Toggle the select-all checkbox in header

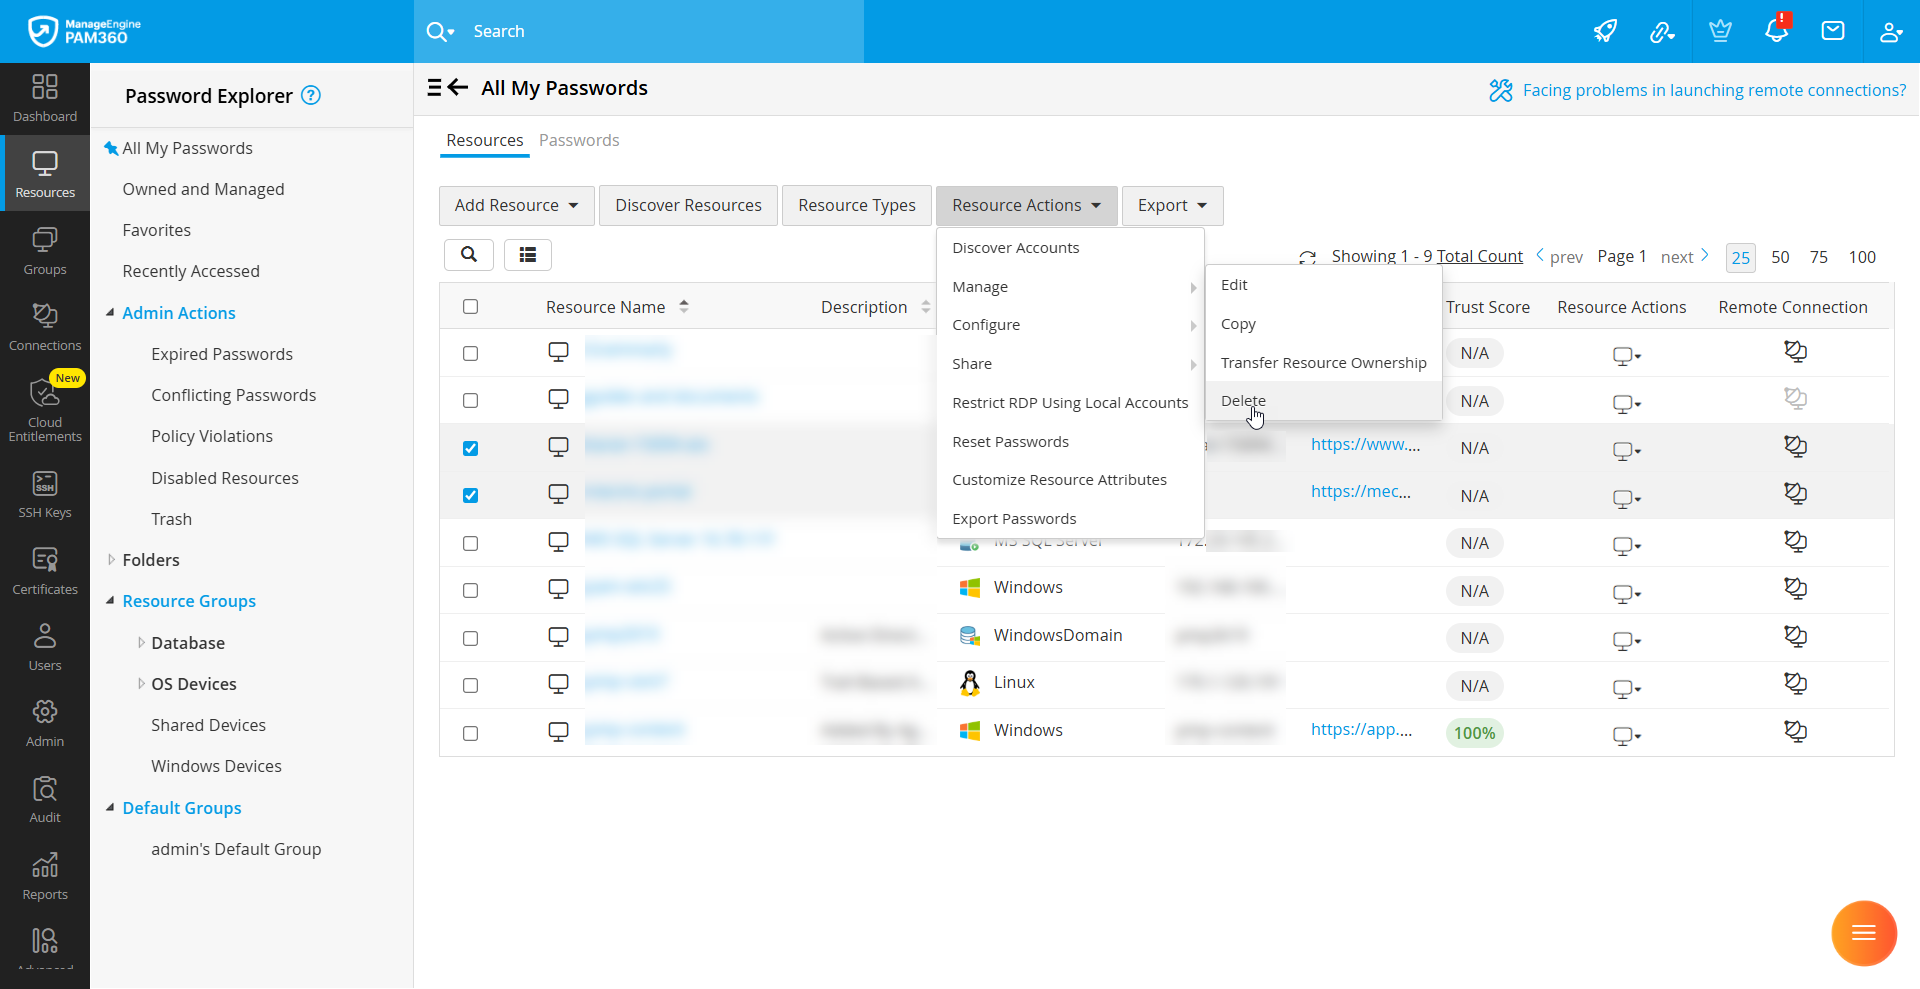pyautogui.click(x=471, y=307)
